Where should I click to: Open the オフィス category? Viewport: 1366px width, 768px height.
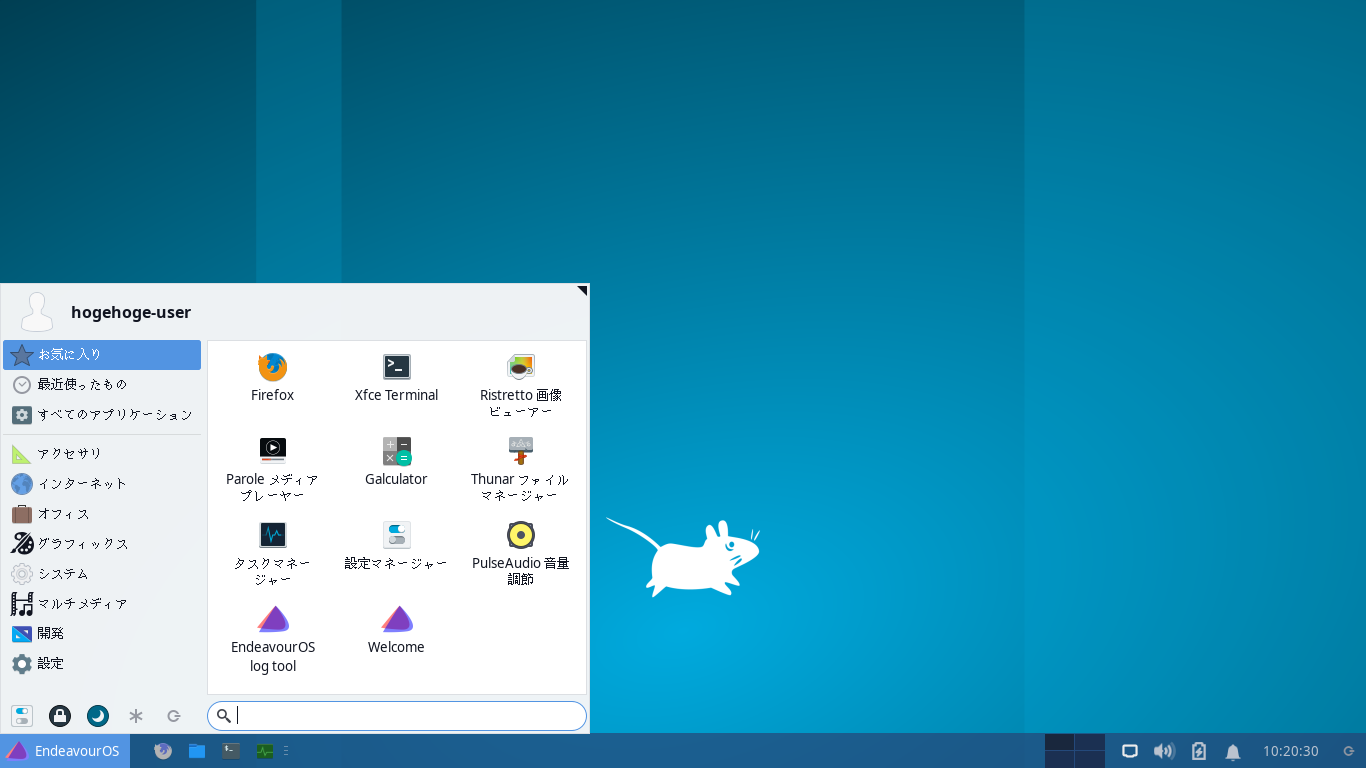point(102,514)
